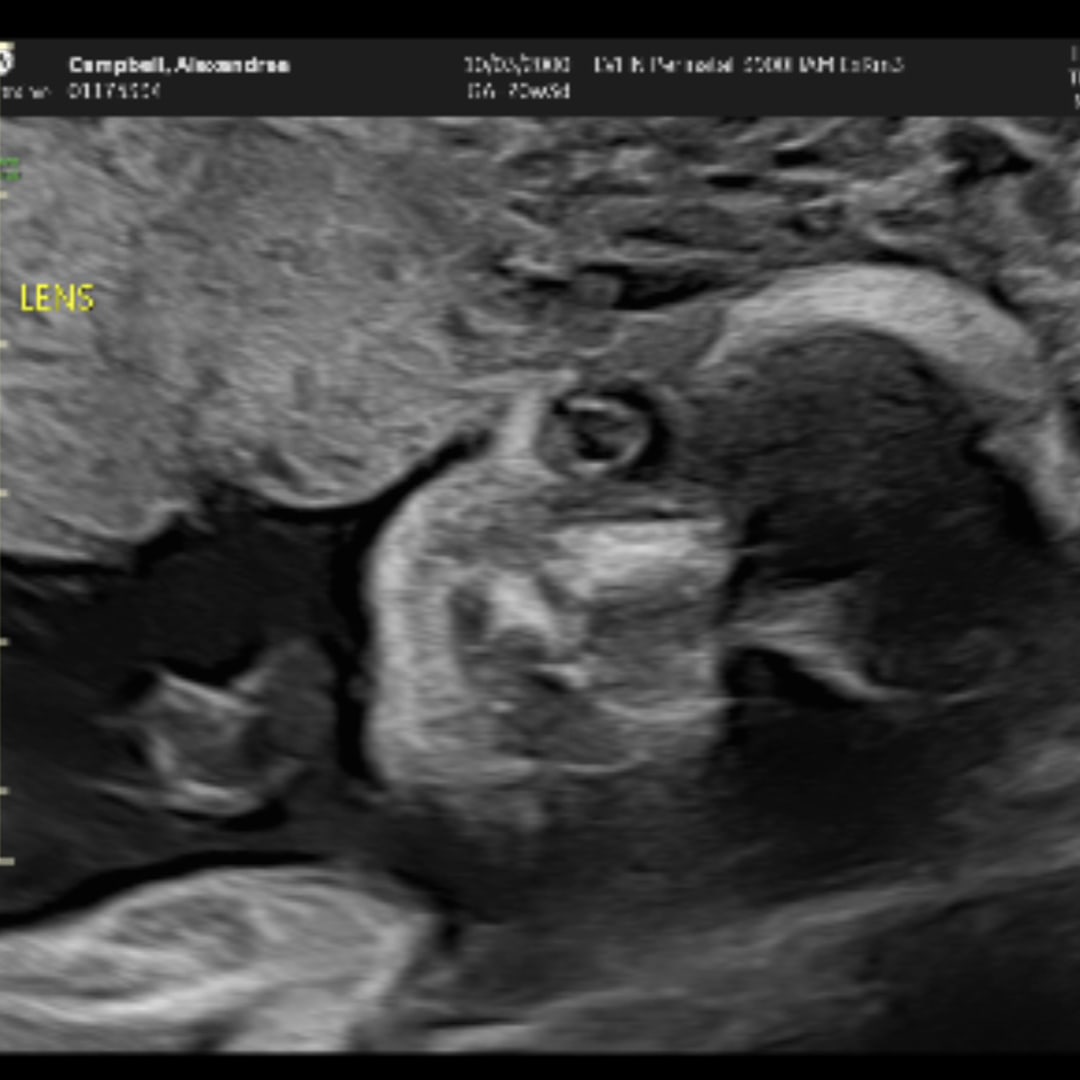Click the textured placenta tissue at upper left
The image size is (1080, 1080).
tap(250, 300)
